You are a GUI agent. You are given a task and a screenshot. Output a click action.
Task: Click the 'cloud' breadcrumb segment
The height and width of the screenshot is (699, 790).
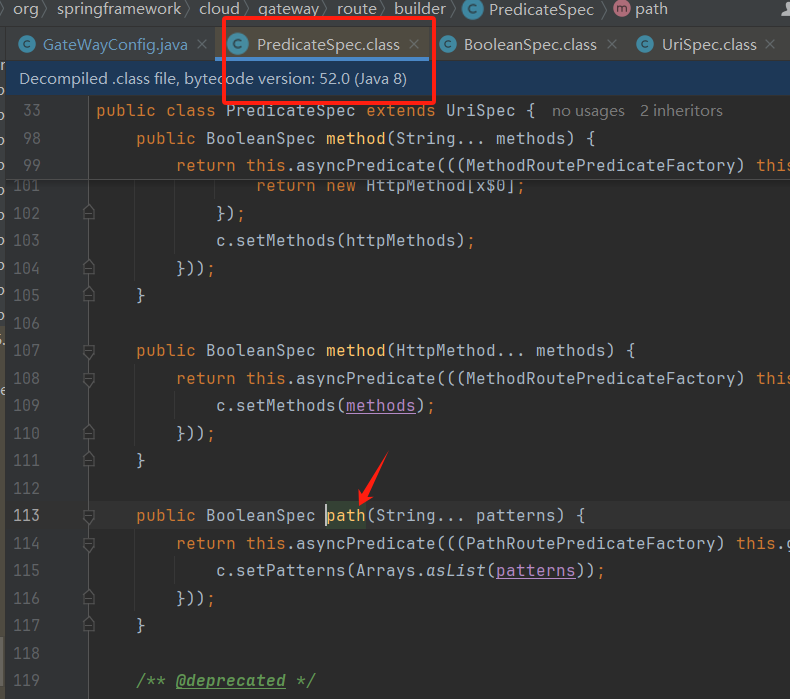[x=219, y=9]
